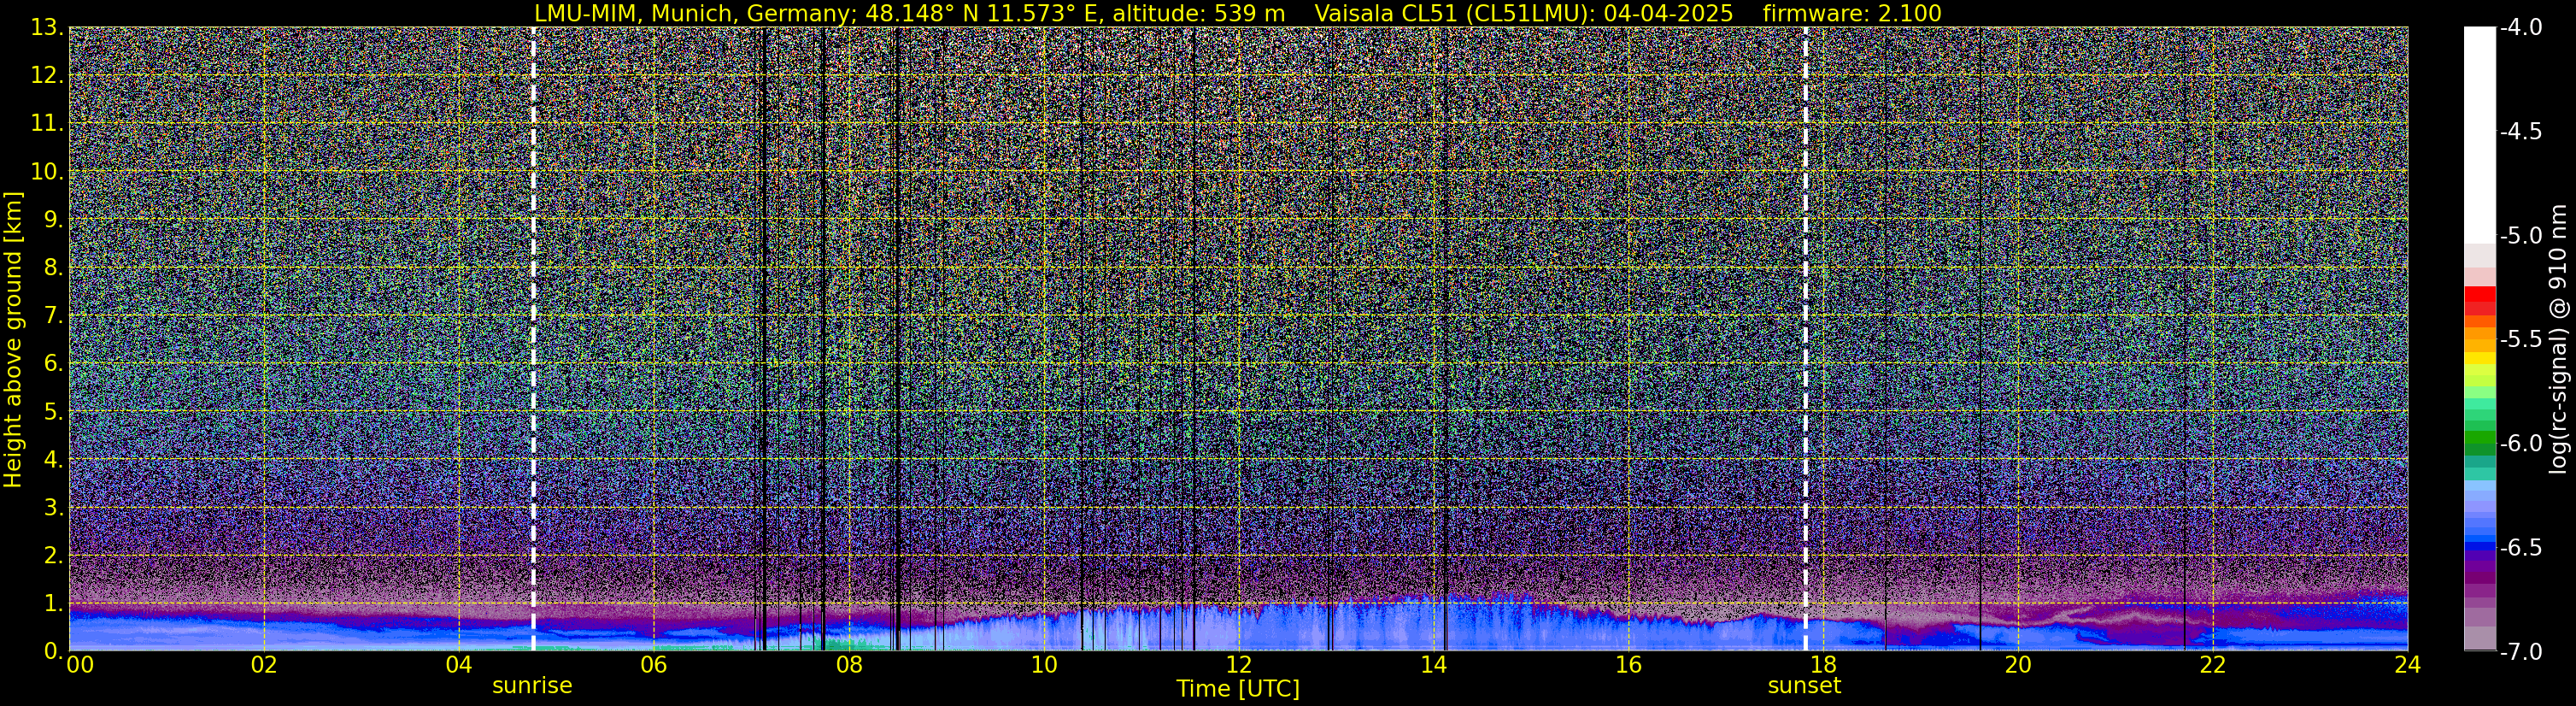The image size is (2576, 706).
Task: Click the time axis tick '02'
Action: [x=263, y=665]
